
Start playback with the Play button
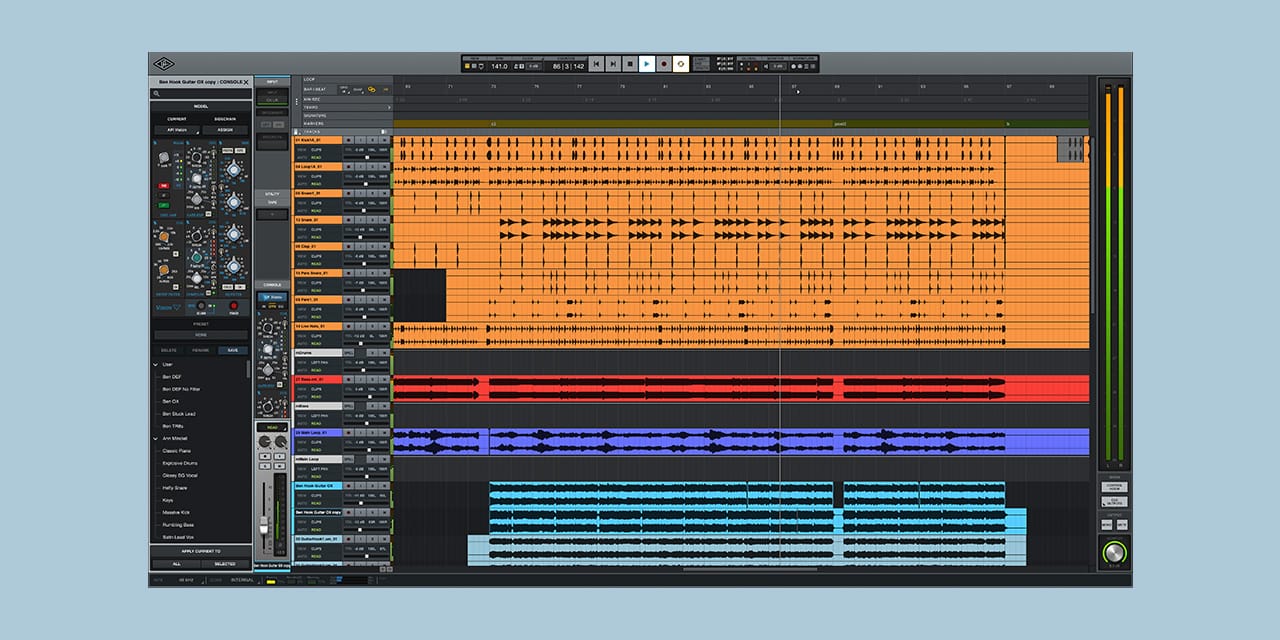click(x=646, y=63)
